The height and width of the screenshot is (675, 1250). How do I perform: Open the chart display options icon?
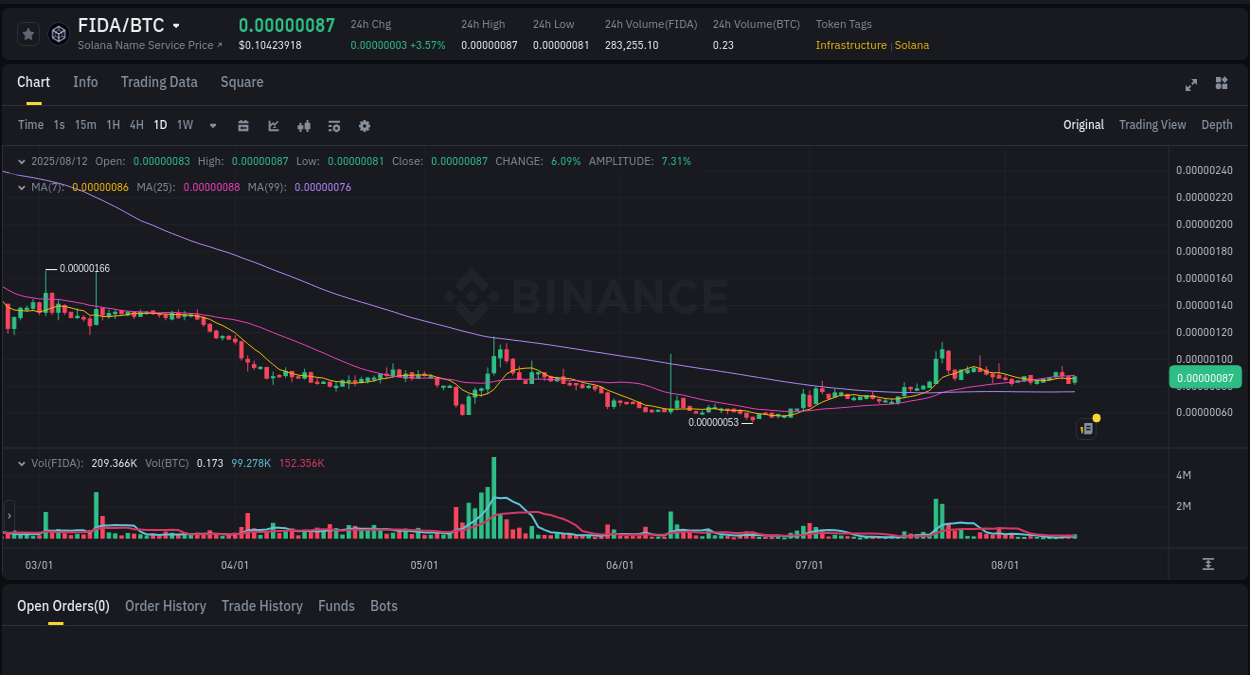click(334, 126)
